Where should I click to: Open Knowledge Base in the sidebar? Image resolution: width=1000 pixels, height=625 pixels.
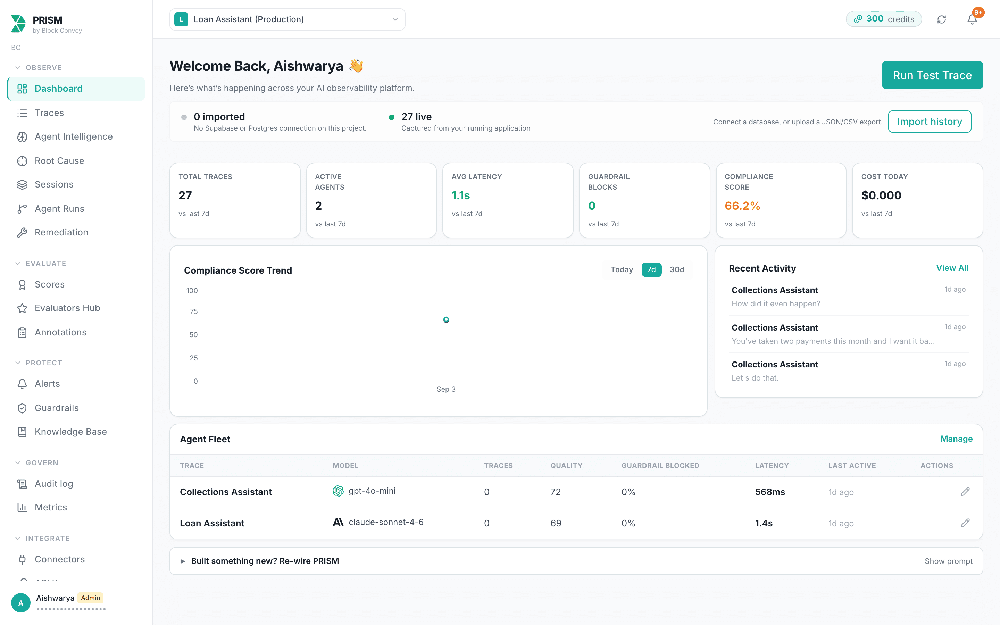(x=76, y=432)
